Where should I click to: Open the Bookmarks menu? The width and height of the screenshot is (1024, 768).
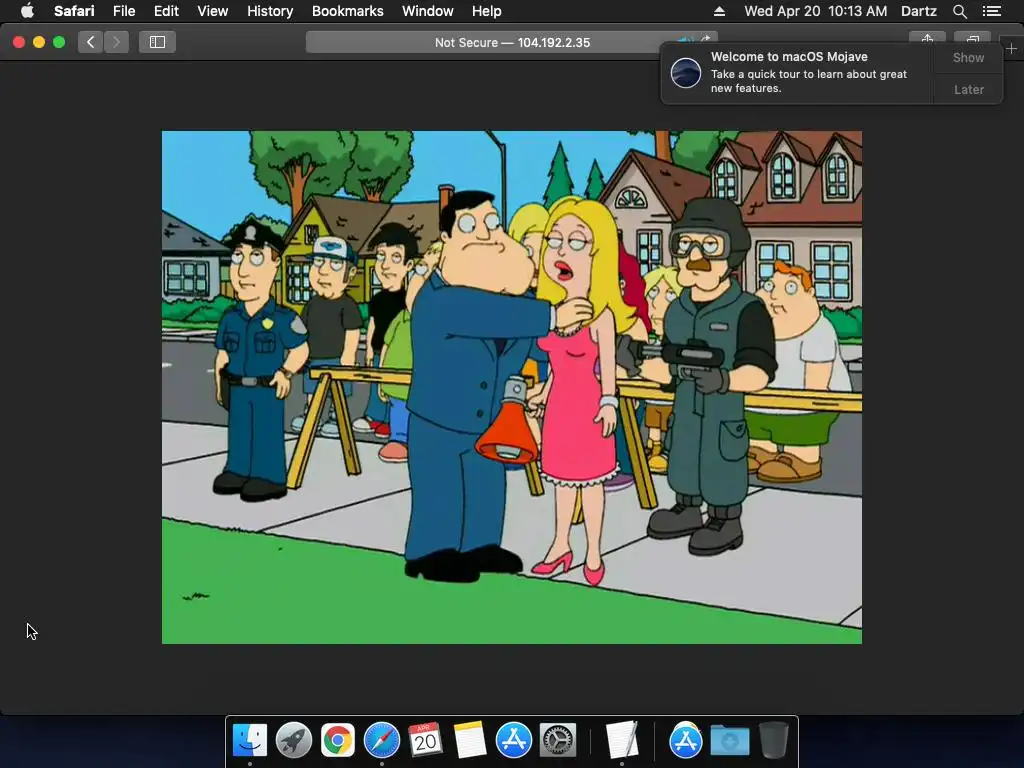pos(347,11)
